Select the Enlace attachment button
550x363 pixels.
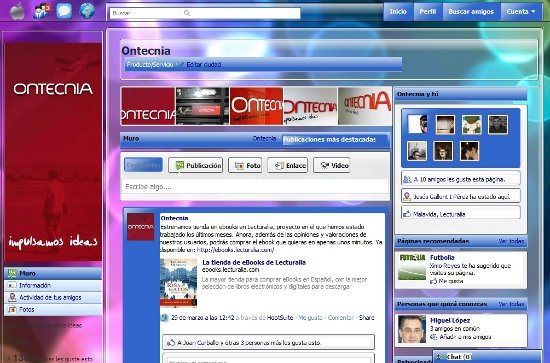pos(288,166)
